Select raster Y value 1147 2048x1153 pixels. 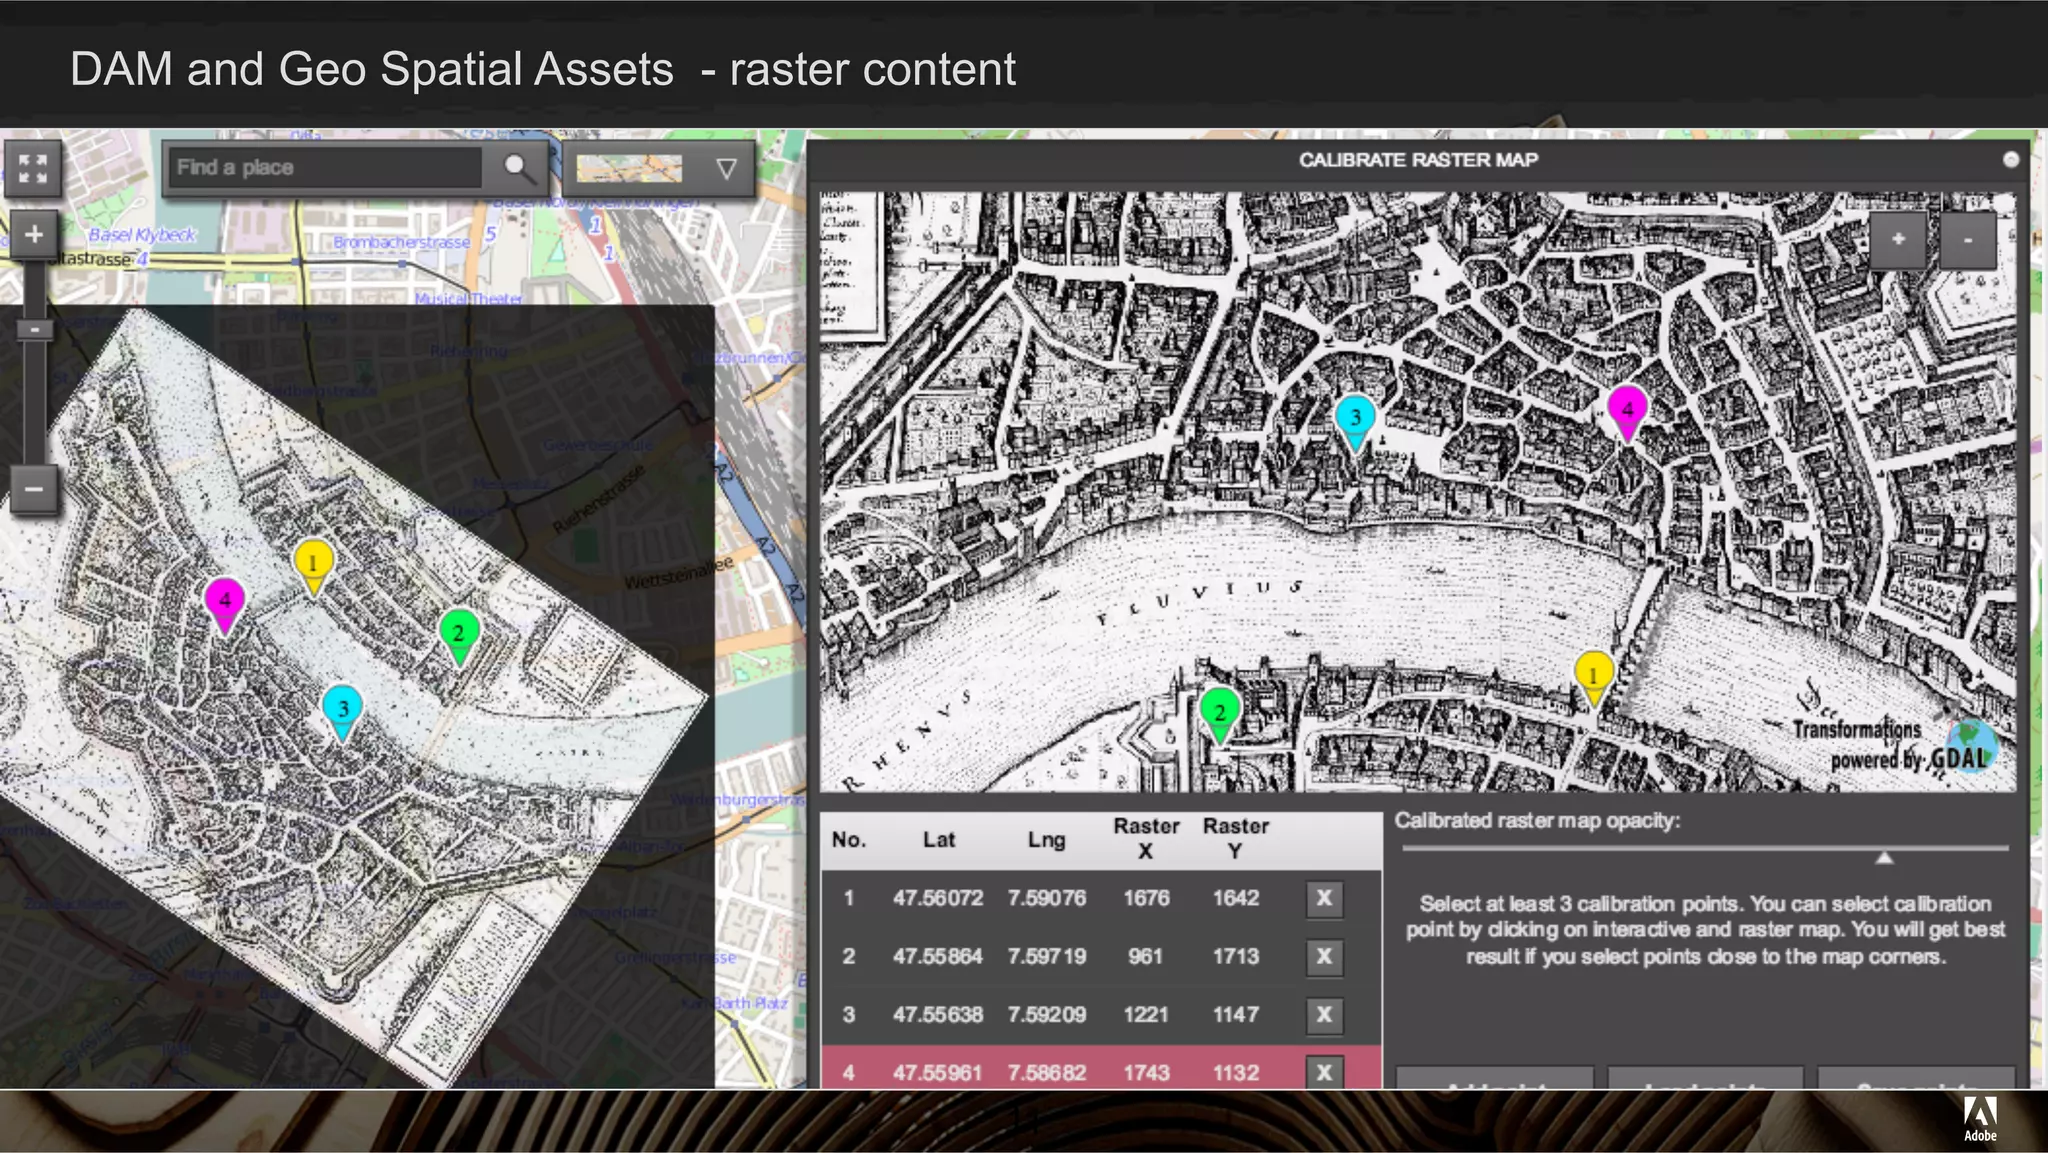click(x=1236, y=1014)
